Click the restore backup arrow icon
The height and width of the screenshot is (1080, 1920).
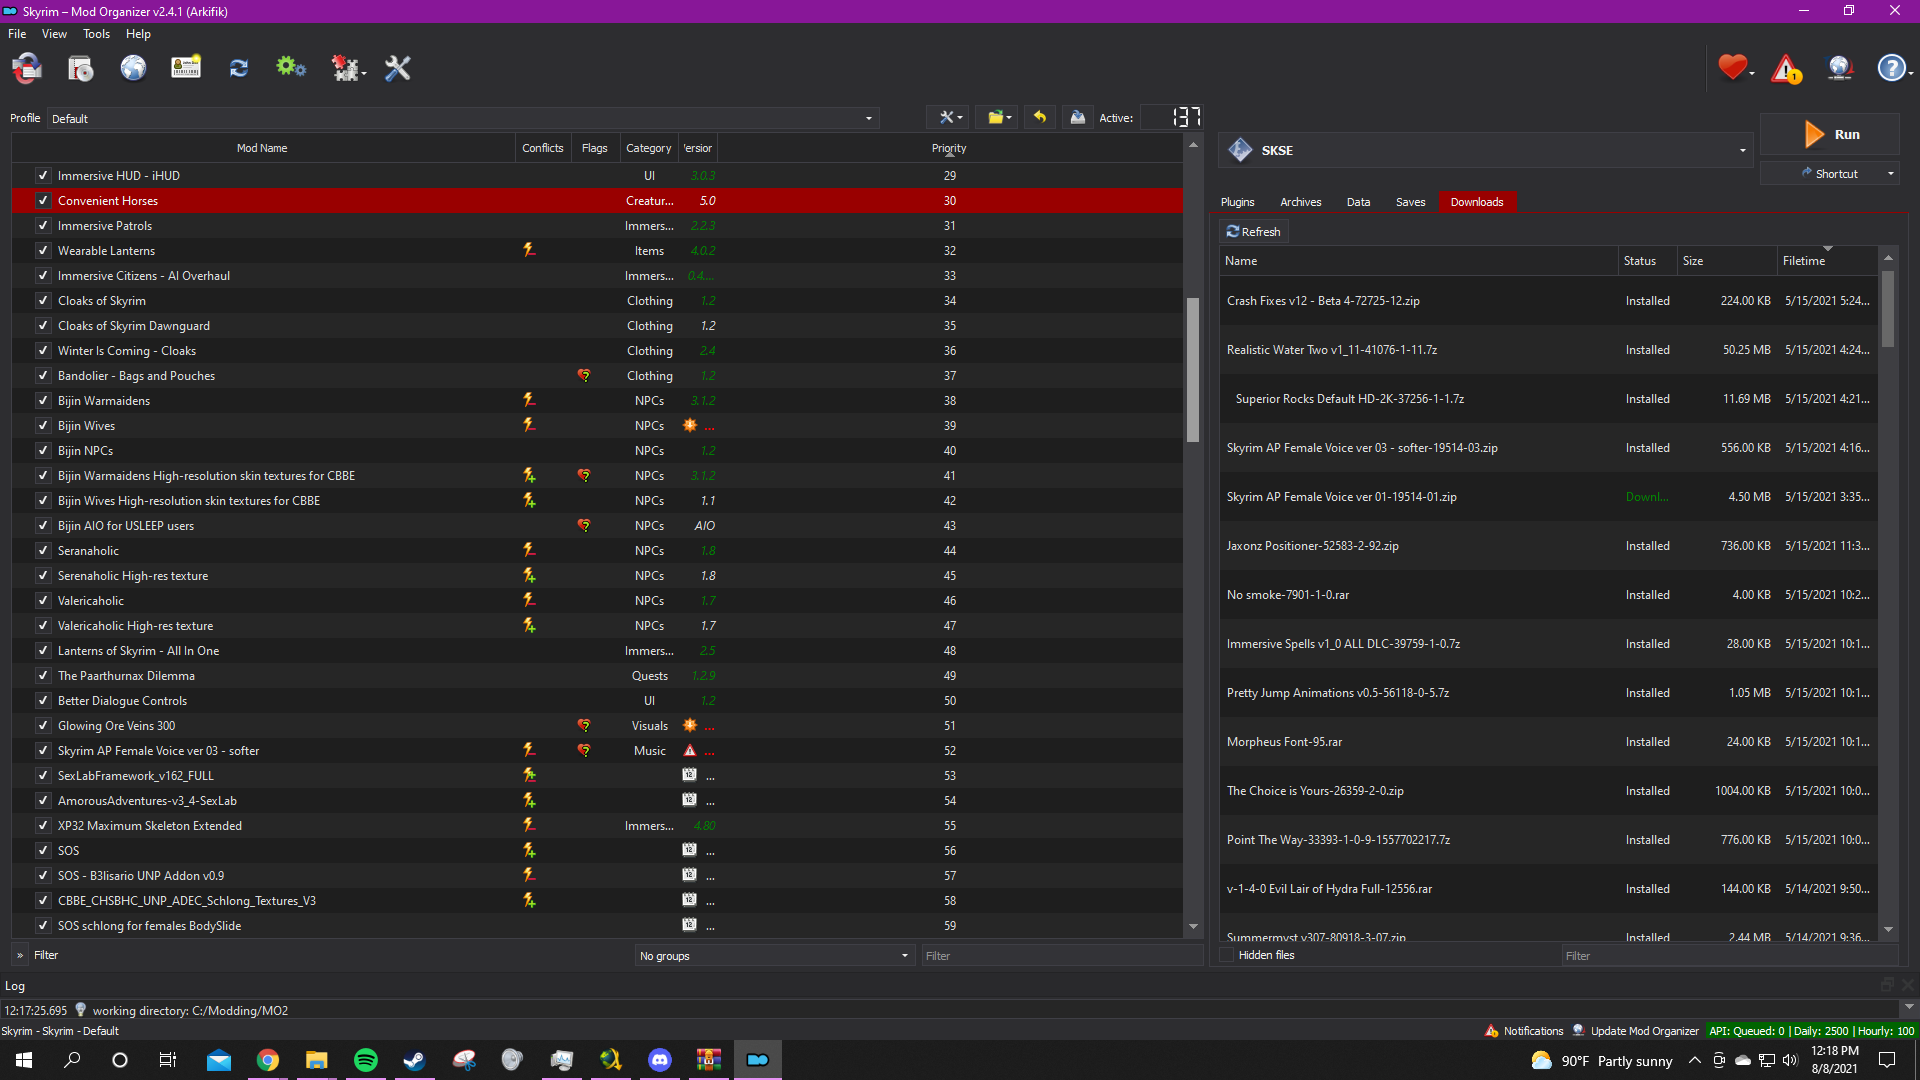[1040, 117]
